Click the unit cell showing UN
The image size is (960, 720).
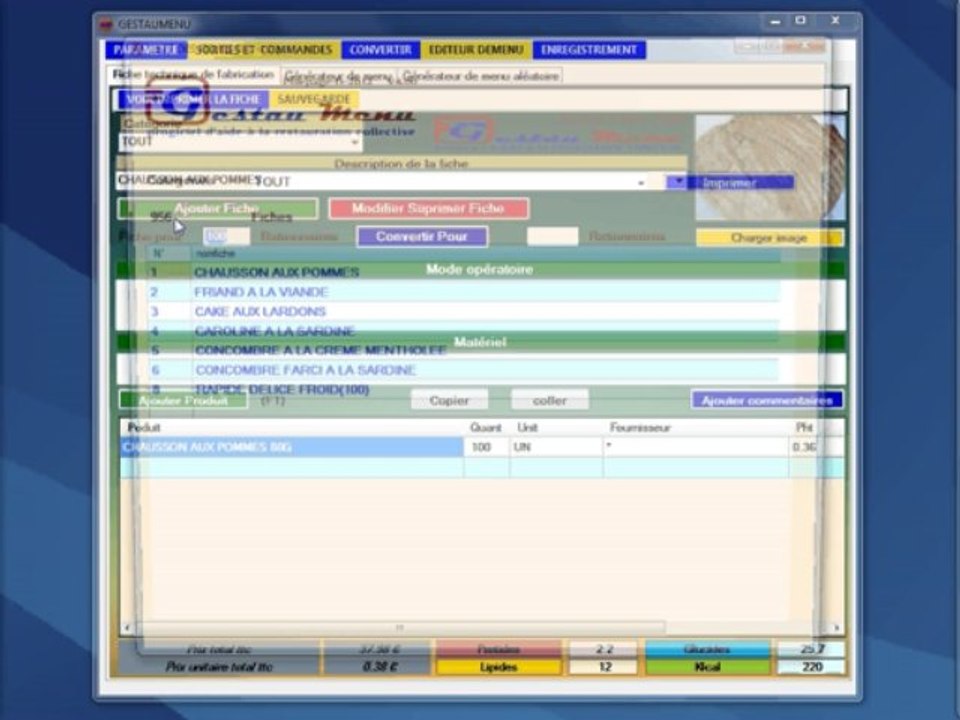556,447
